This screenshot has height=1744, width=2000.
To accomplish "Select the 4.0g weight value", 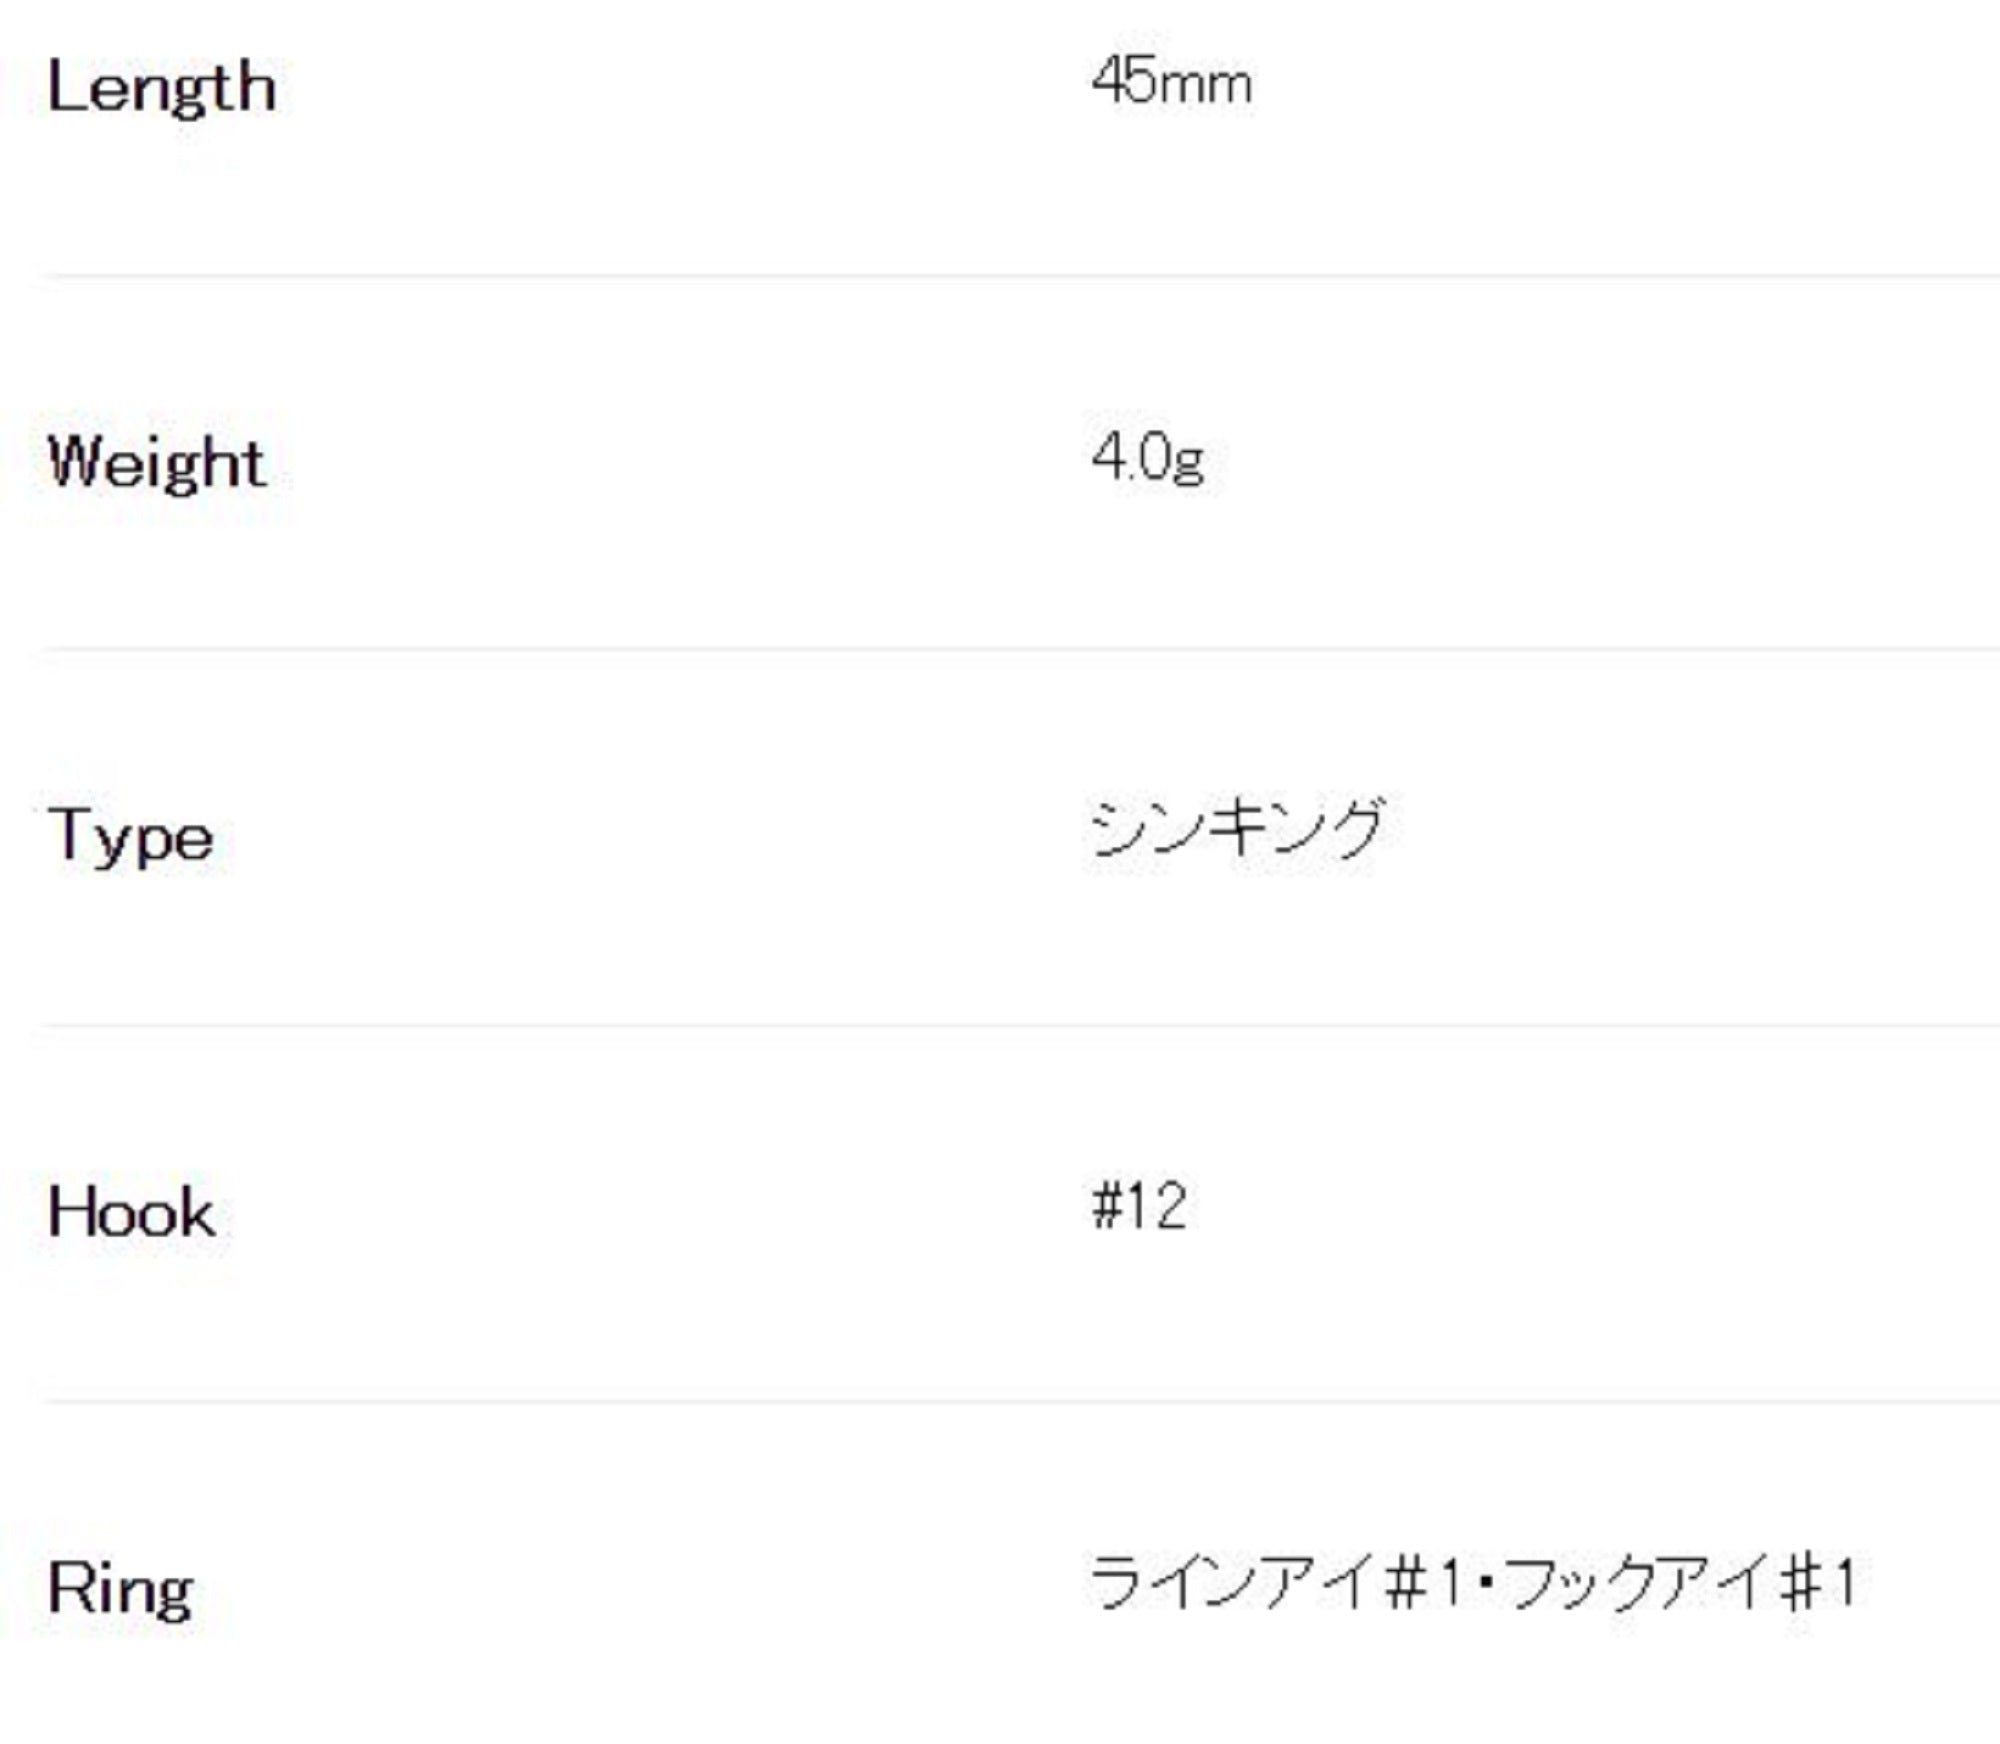I will pyautogui.click(x=1147, y=458).
